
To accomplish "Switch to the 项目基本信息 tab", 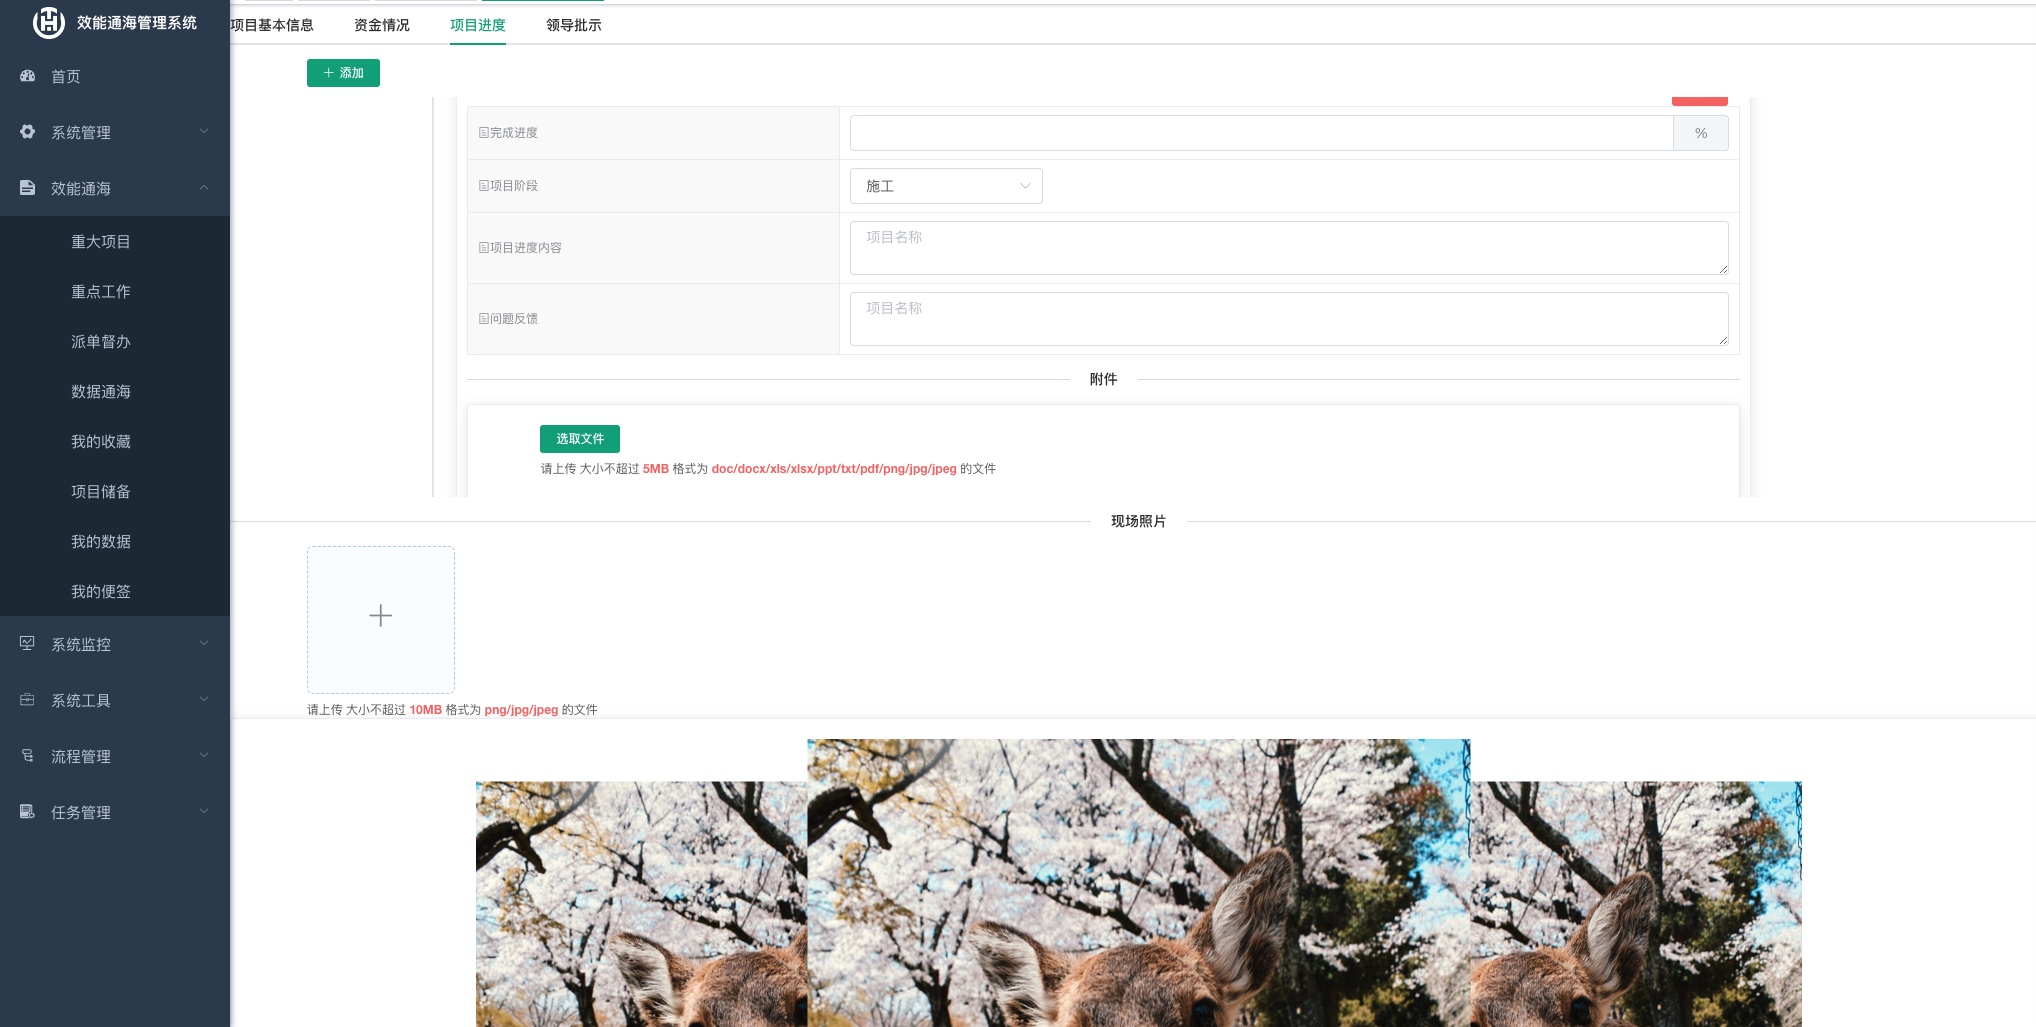I will [272, 25].
